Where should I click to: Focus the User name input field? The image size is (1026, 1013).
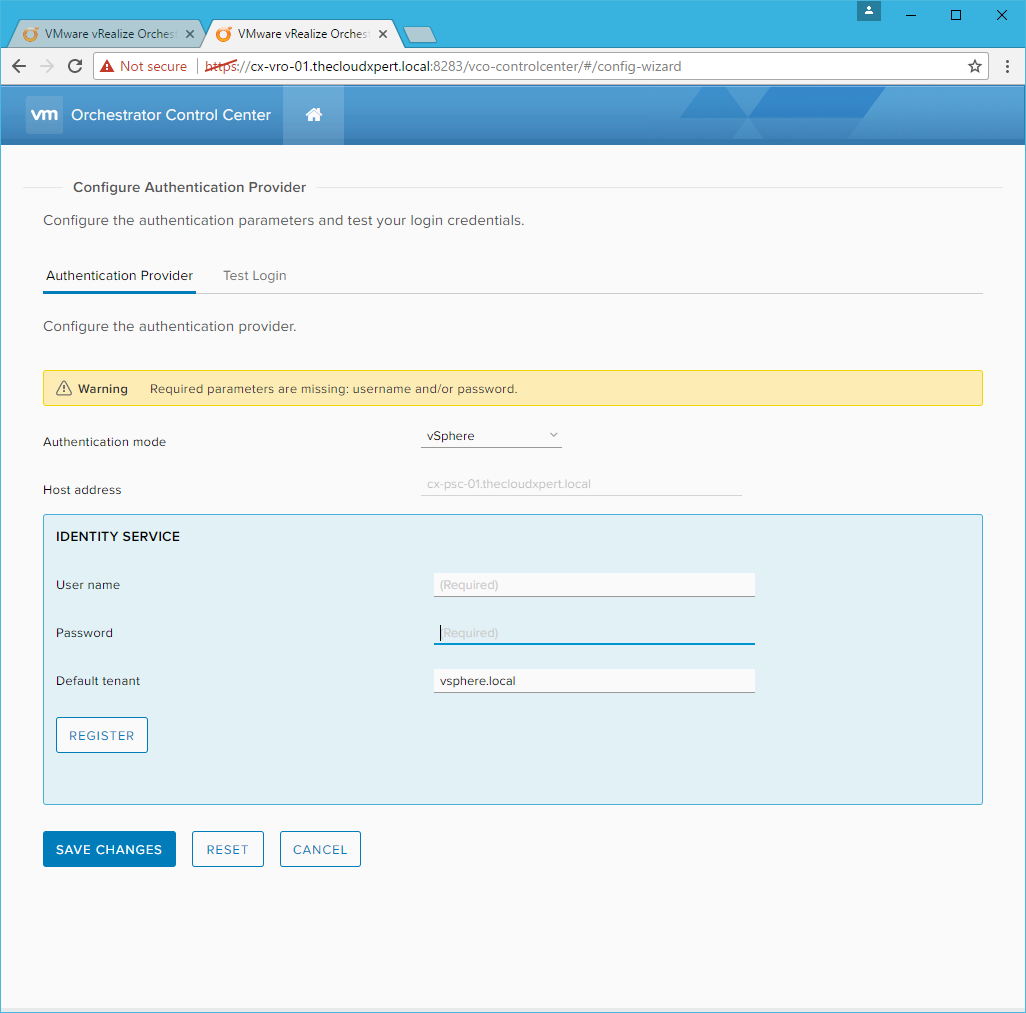(x=594, y=585)
